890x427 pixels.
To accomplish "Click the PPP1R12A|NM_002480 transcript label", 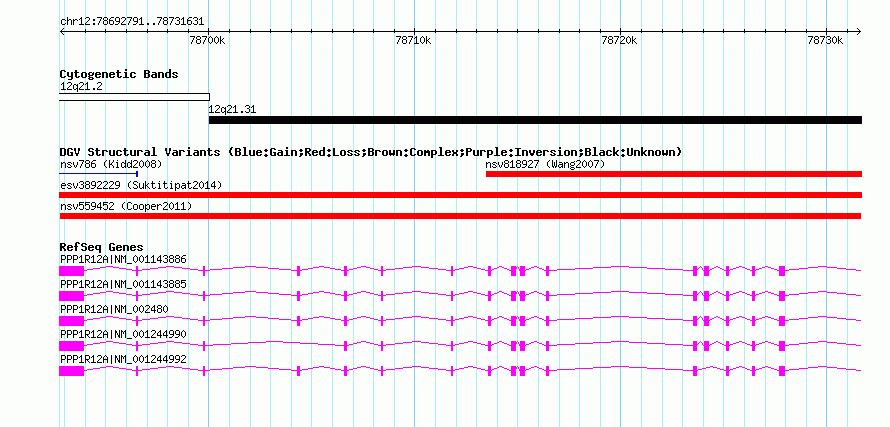I will (114, 309).
